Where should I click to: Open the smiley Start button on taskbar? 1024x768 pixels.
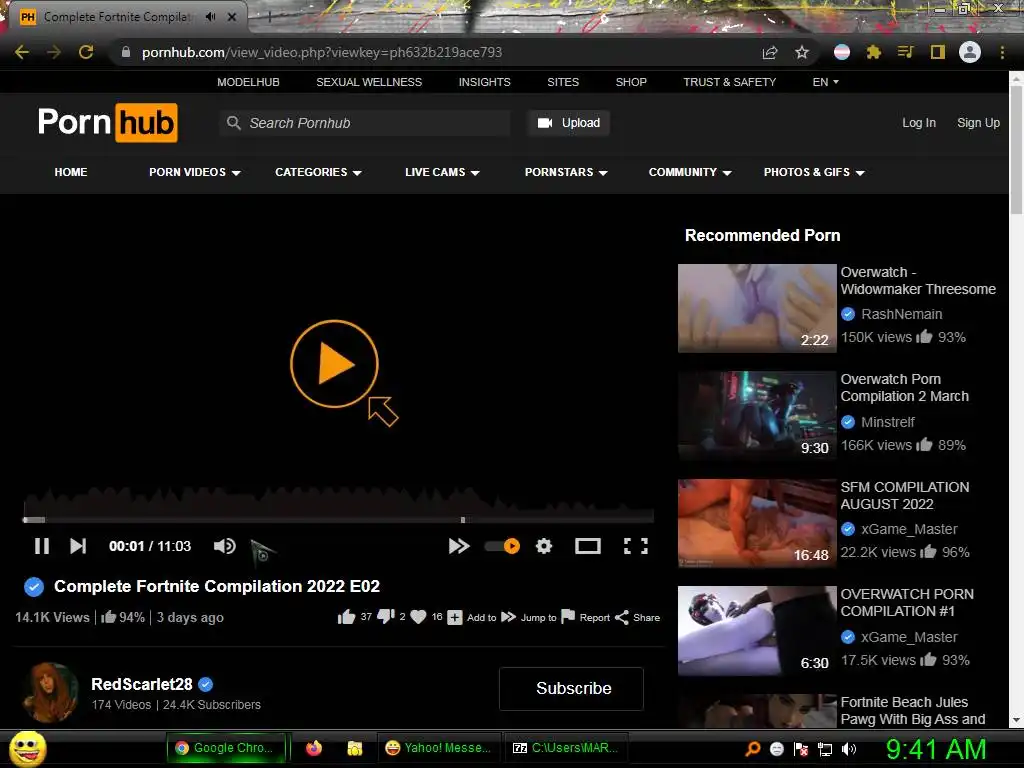[x=27, y=748]
